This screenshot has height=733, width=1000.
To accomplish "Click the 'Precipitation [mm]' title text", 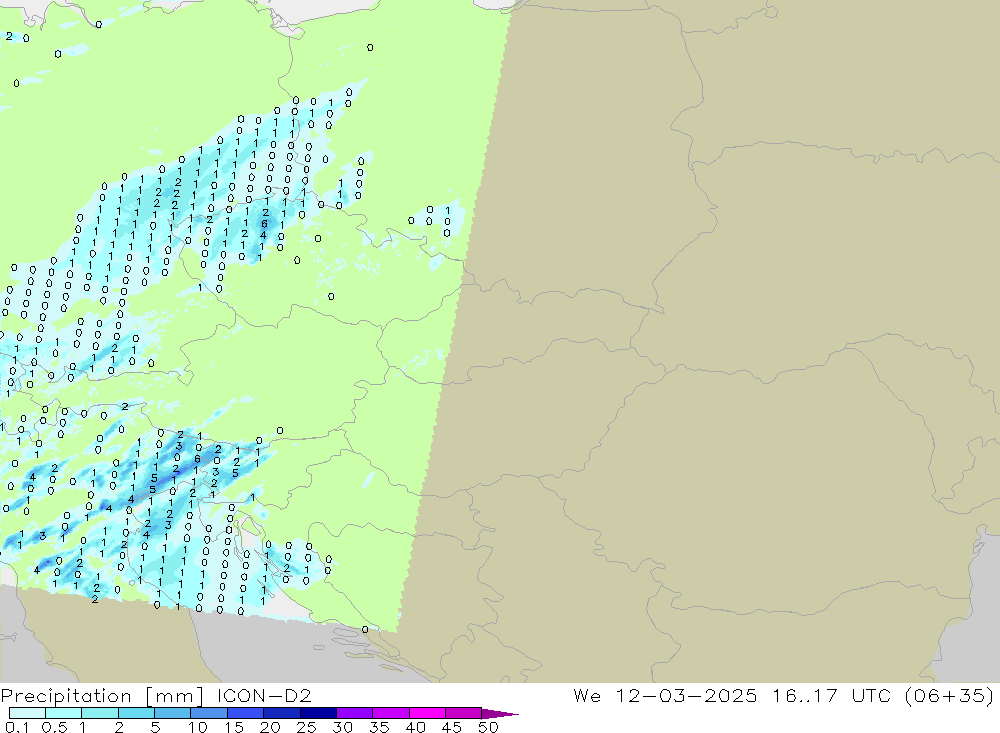I will (x=103, y=696).
